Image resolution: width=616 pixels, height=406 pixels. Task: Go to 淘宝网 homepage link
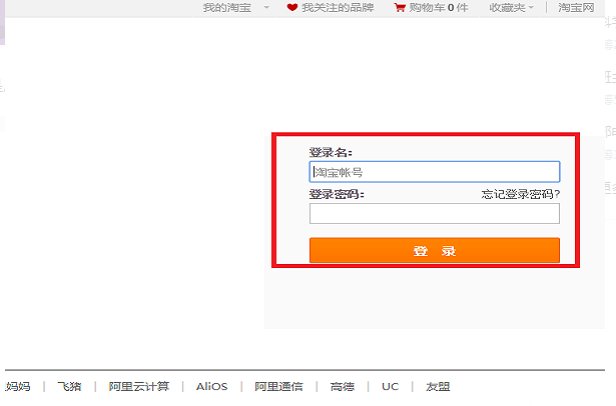tap(576, 7)
